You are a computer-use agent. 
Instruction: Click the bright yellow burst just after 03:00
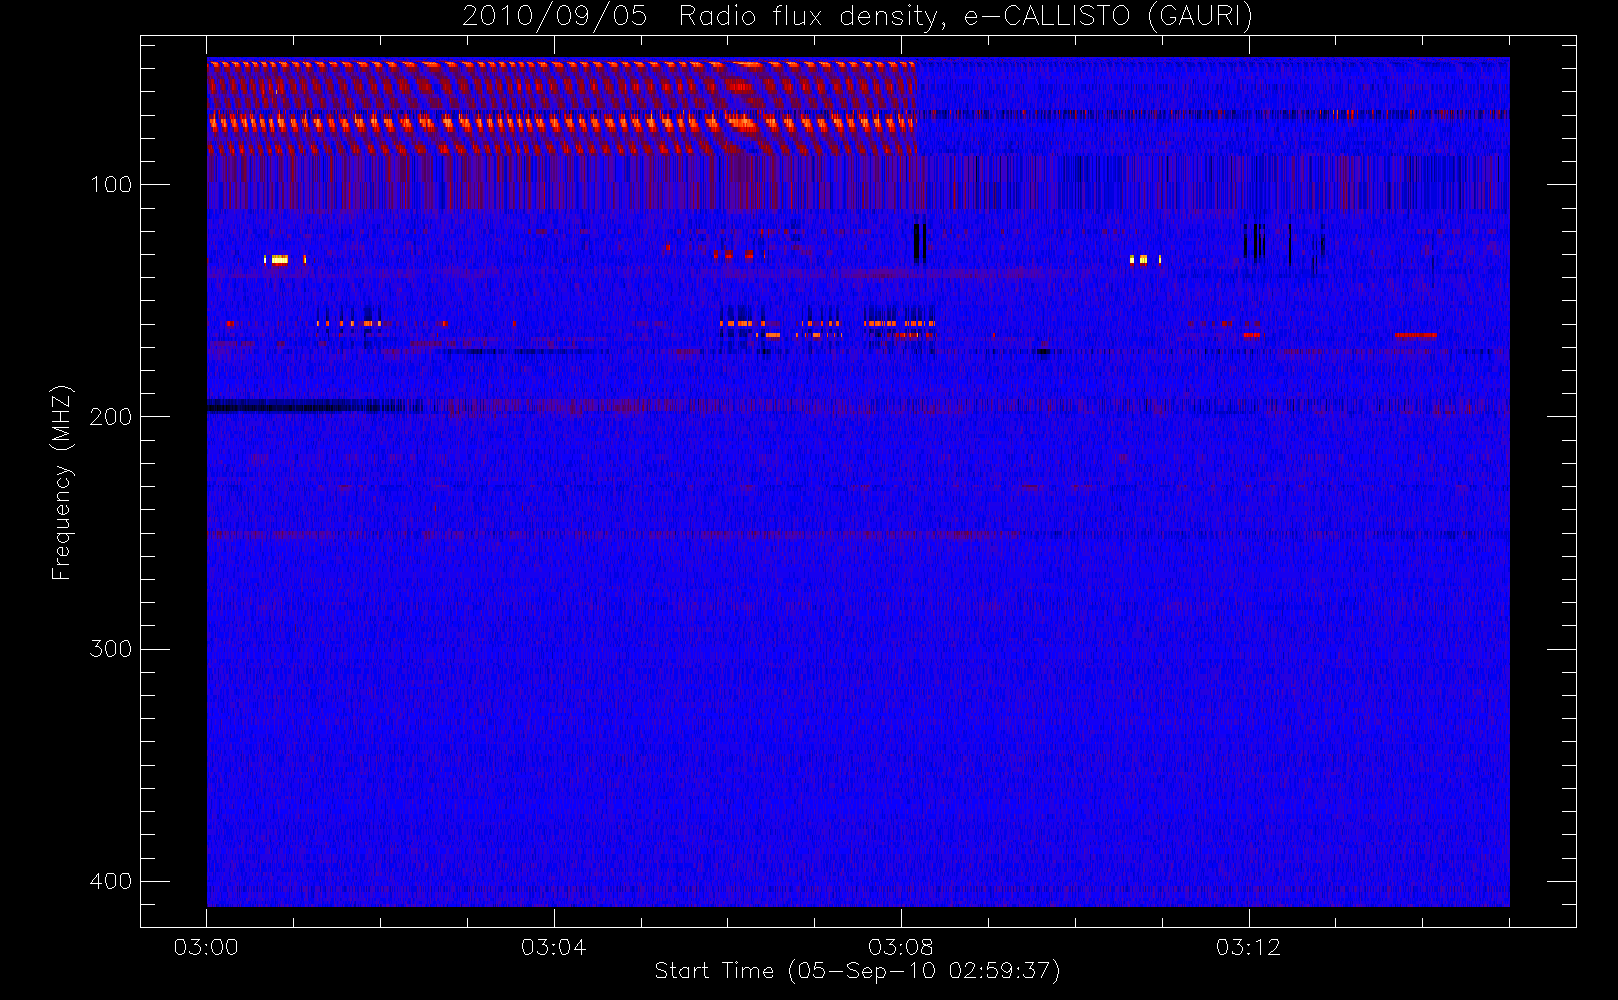click(279, 260)
